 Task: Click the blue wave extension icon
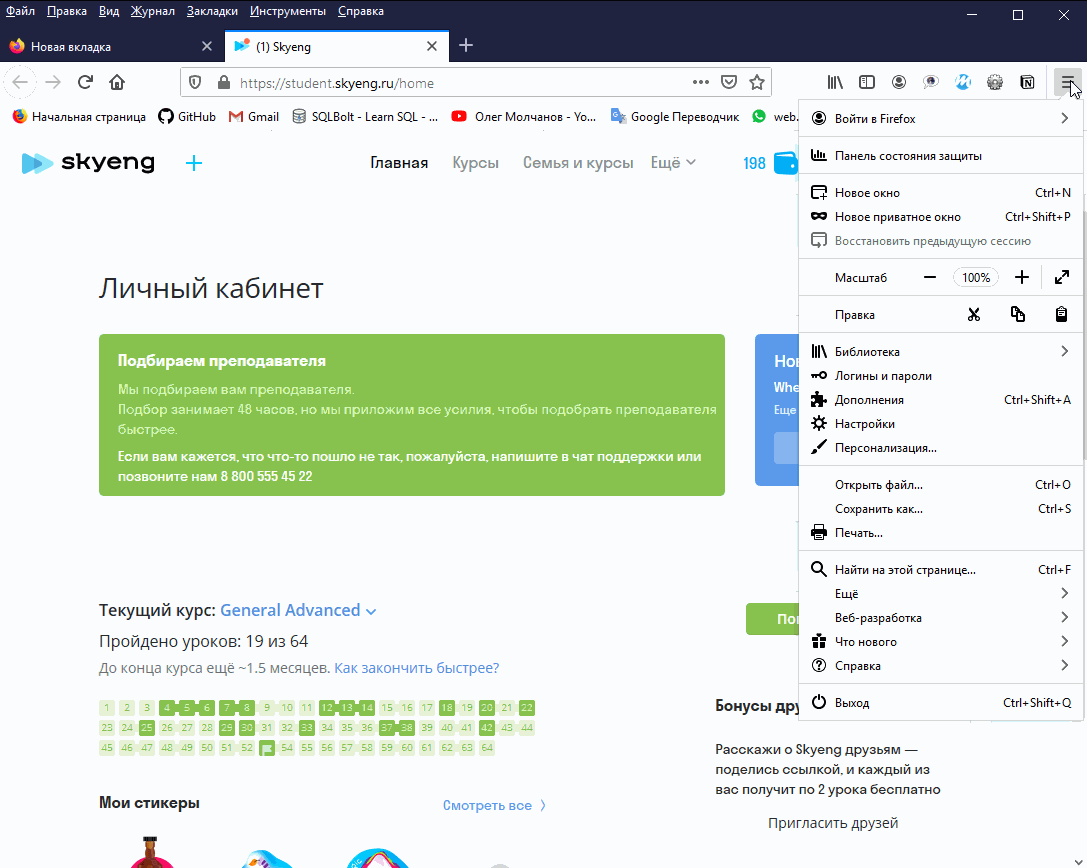click(x=963, y=83)
